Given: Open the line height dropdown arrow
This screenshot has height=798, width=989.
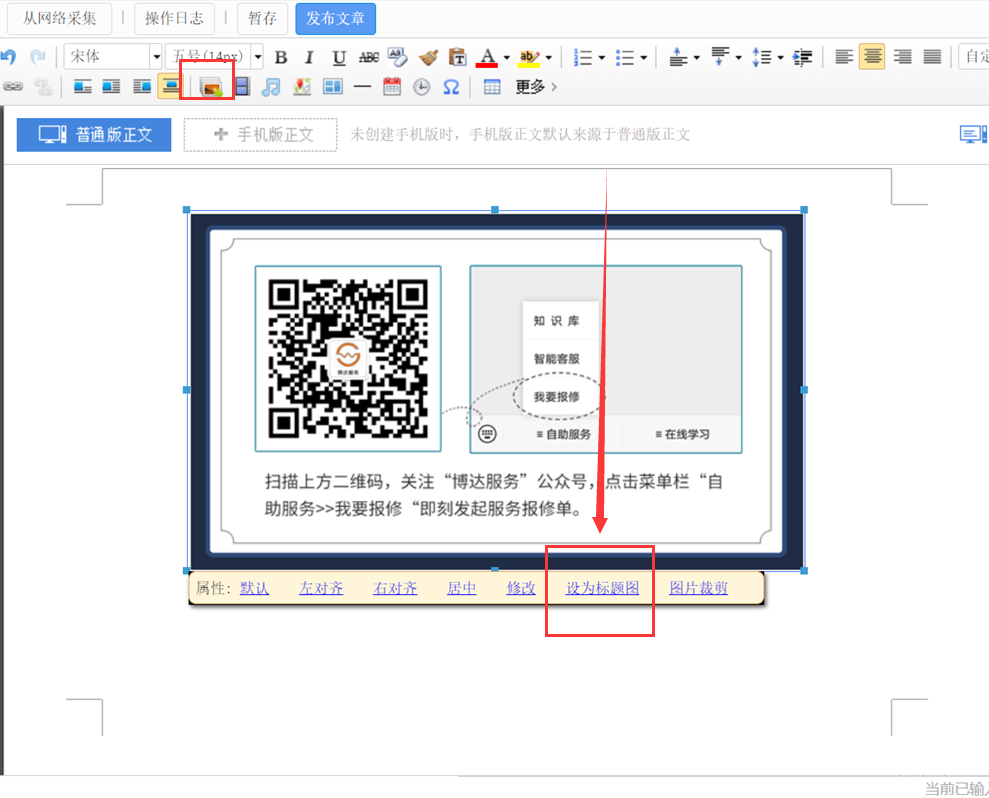Looking at the screenshot, I should [x=780, y=57].
